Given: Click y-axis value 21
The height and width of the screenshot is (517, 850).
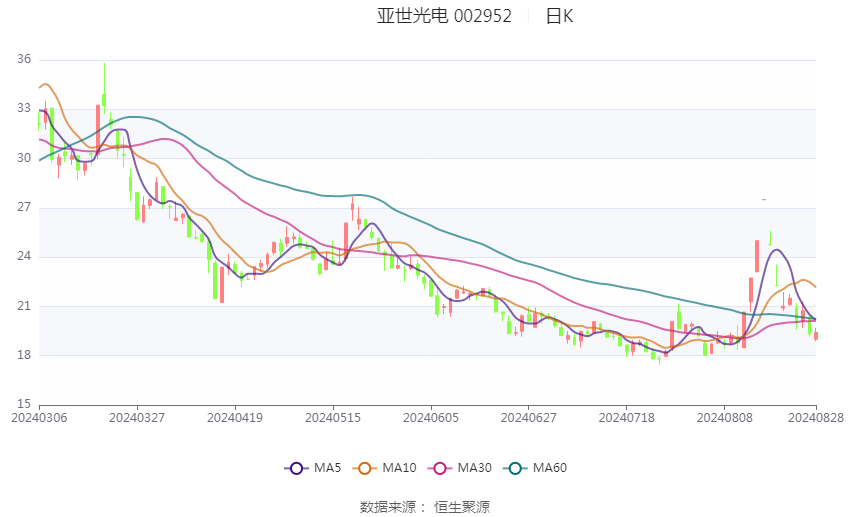Looking at the screenshot, I should click(24, 306).
